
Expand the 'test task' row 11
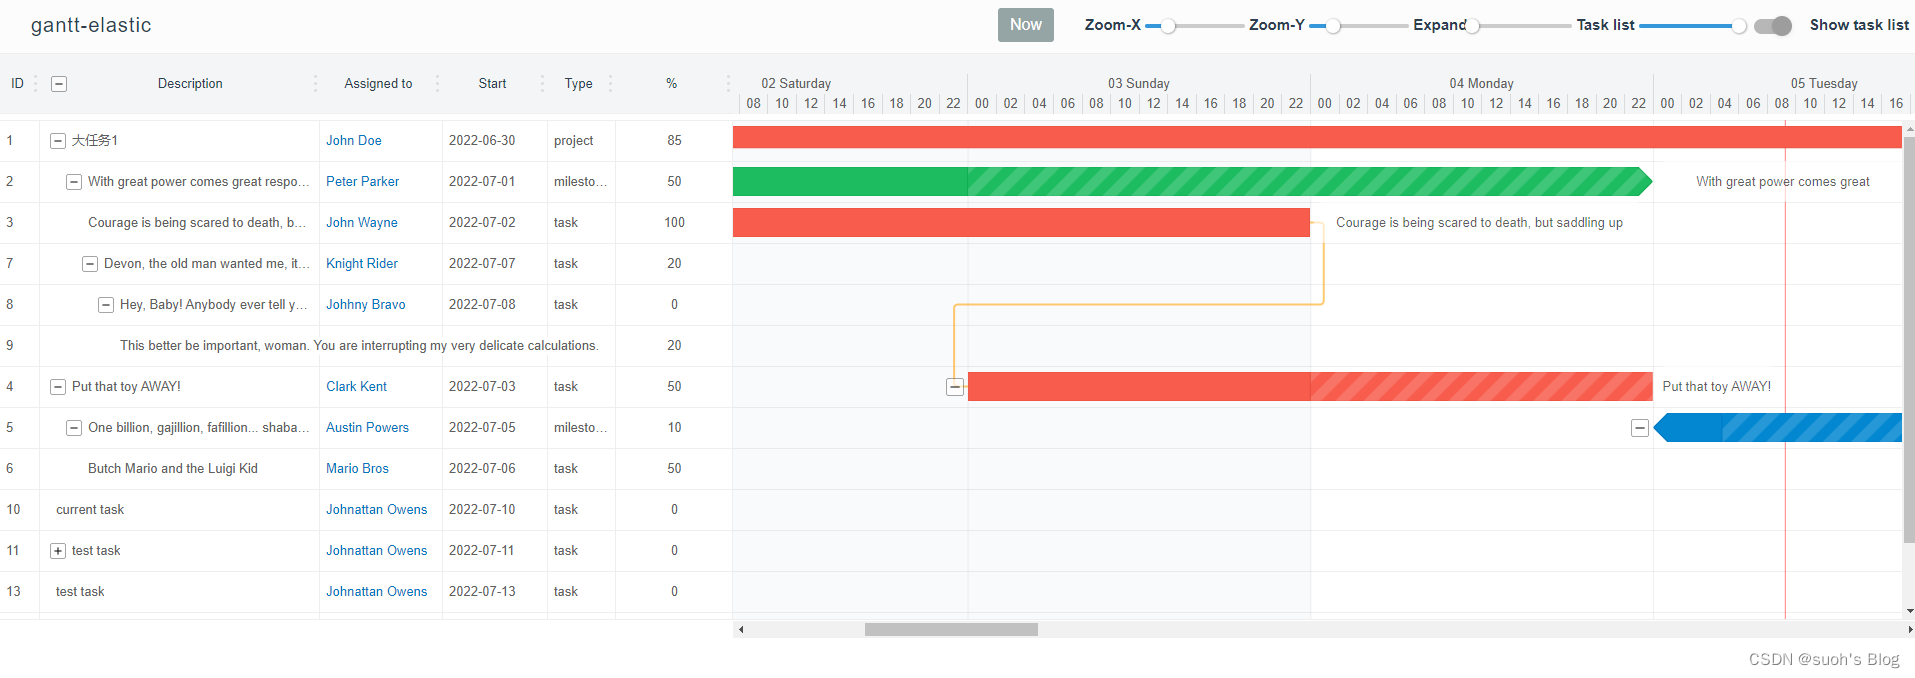pyautogui.click(x=58, y=551)
